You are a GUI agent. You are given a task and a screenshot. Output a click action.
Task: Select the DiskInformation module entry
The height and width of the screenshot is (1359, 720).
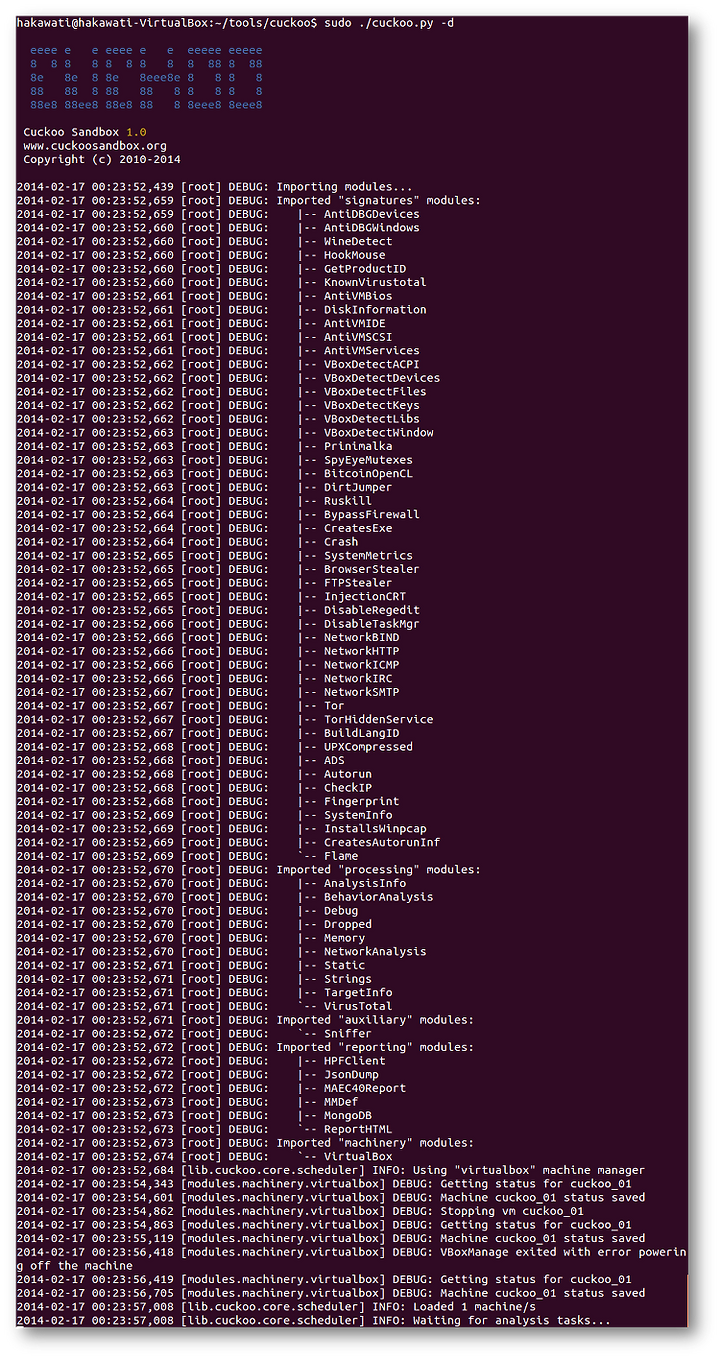pyautogui.click(x=375, y=310)
